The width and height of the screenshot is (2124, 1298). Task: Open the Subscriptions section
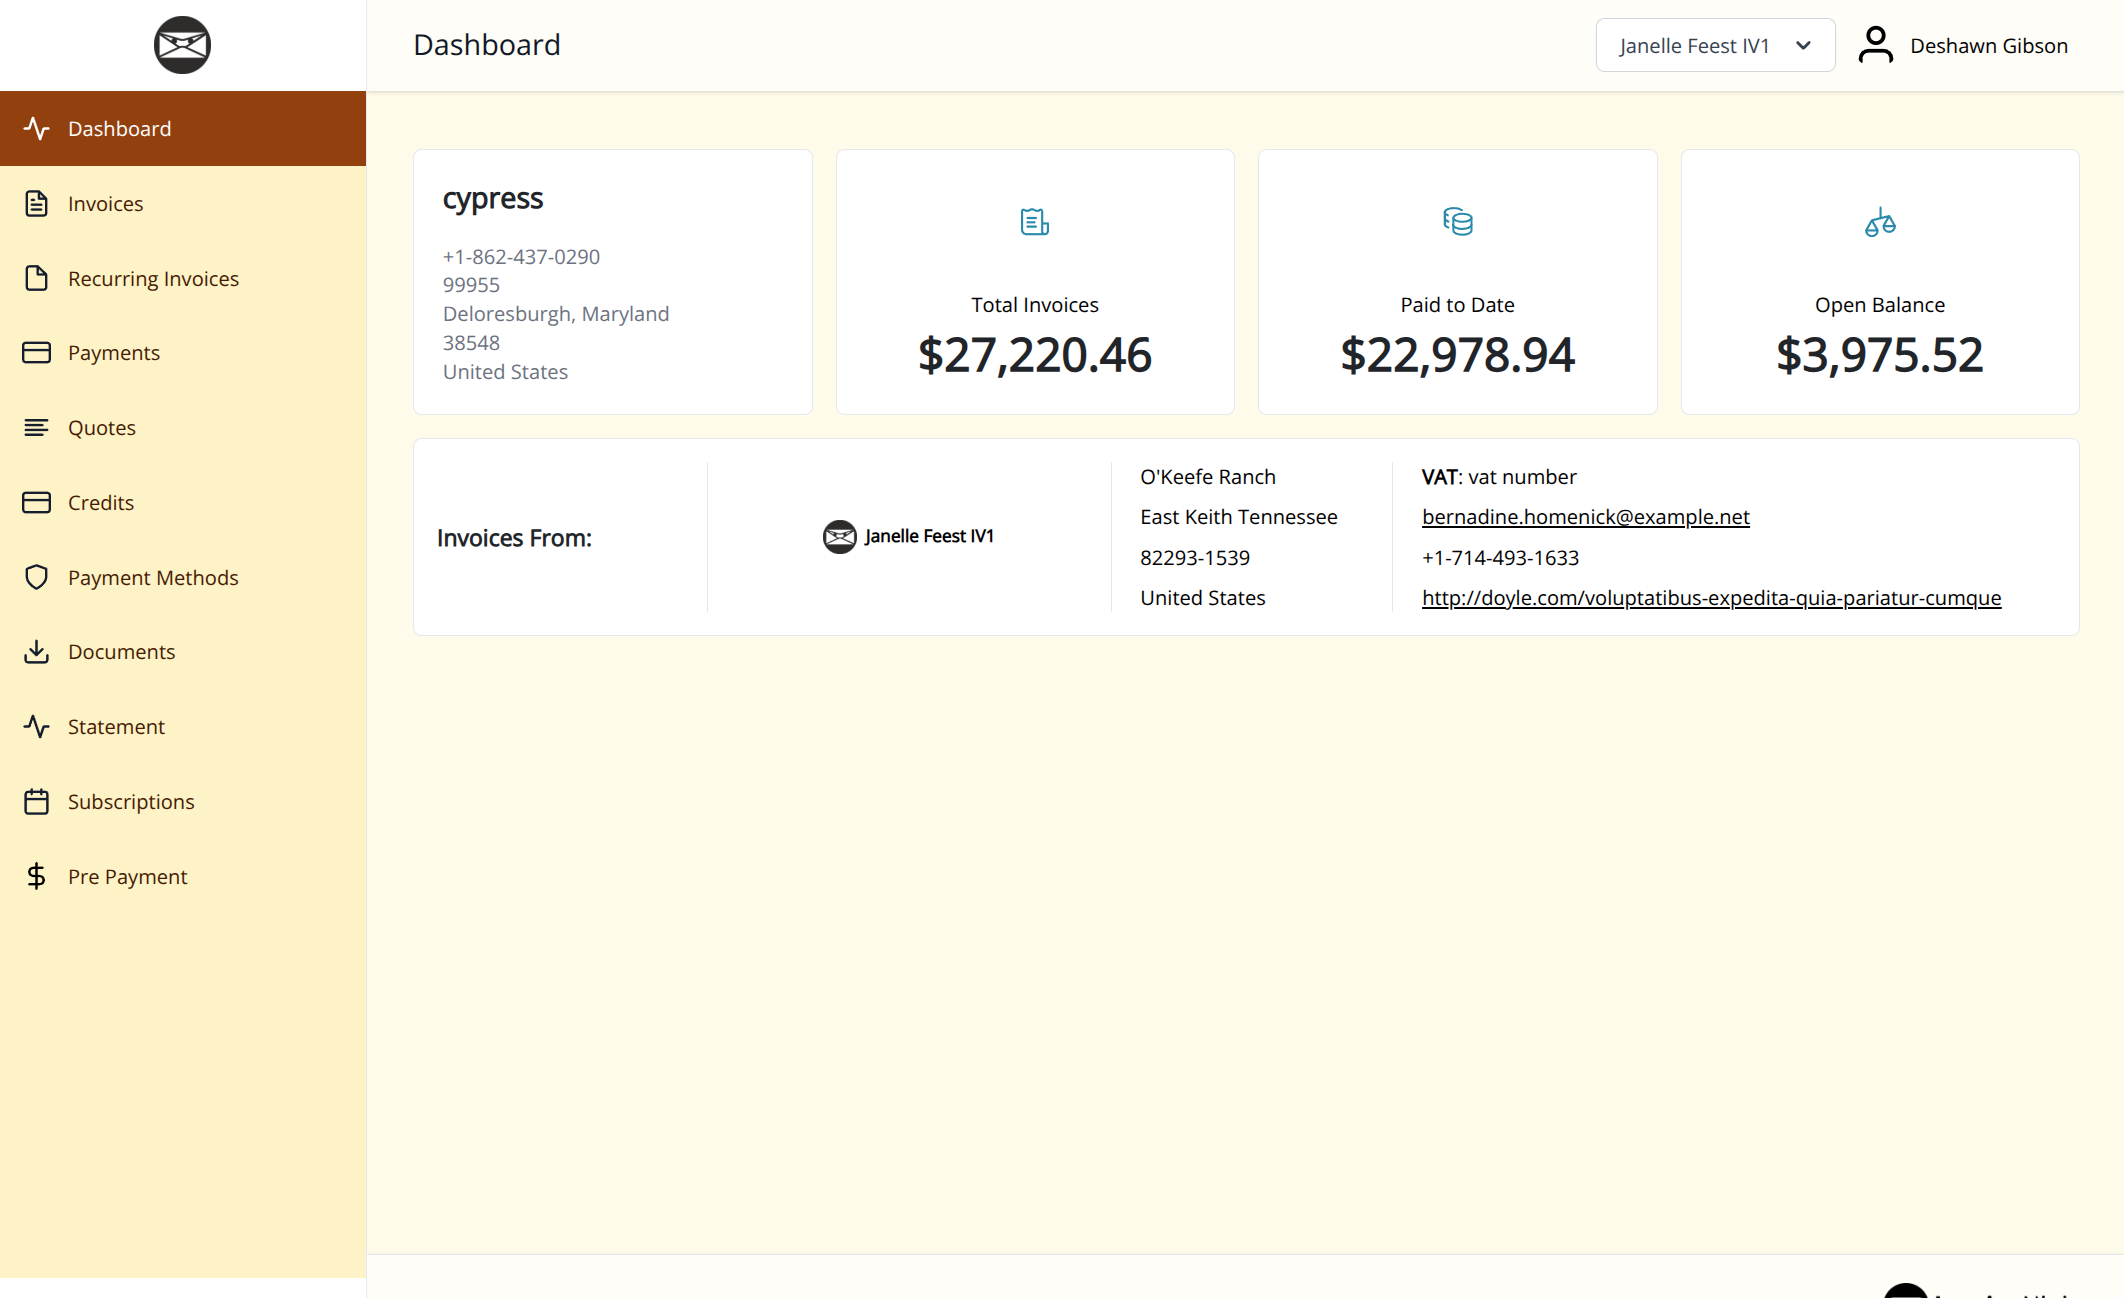point(183,801)
